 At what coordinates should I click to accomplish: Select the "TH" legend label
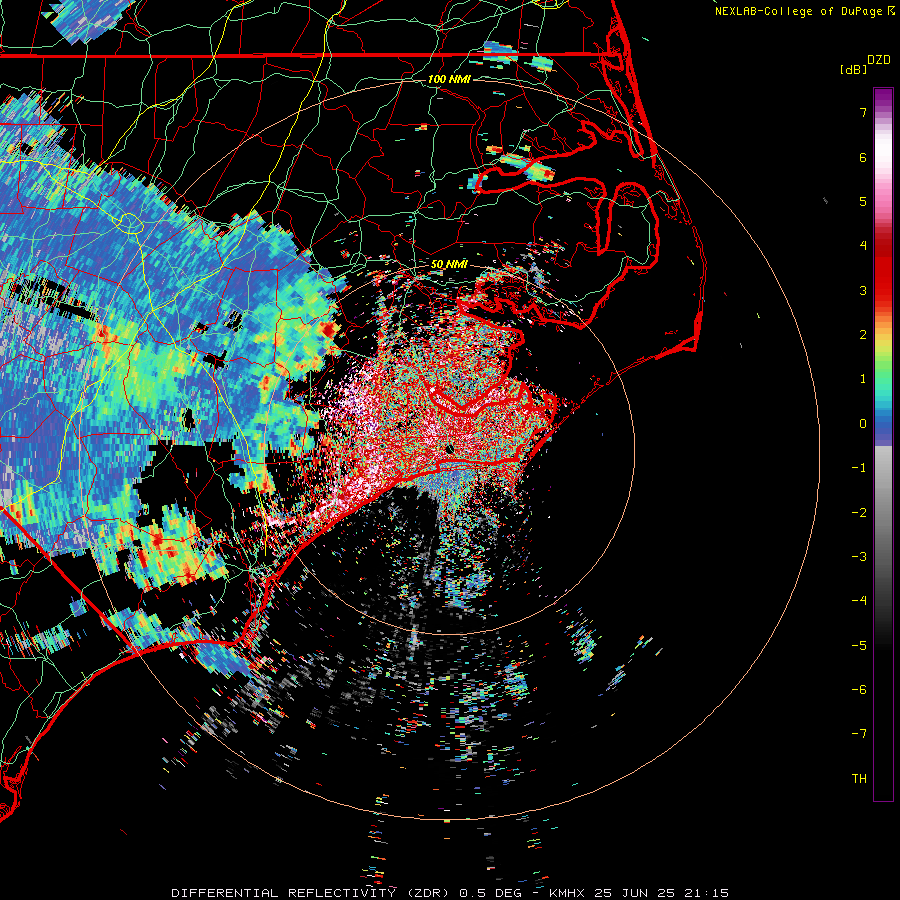click(859, 779)
